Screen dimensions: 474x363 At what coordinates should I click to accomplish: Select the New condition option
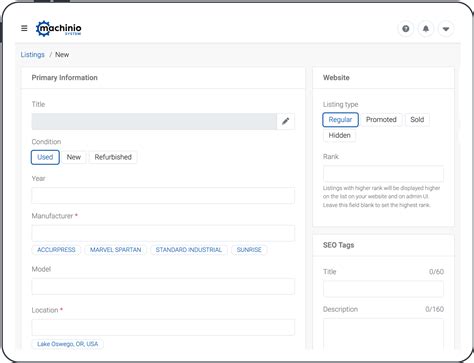(74, 157)
